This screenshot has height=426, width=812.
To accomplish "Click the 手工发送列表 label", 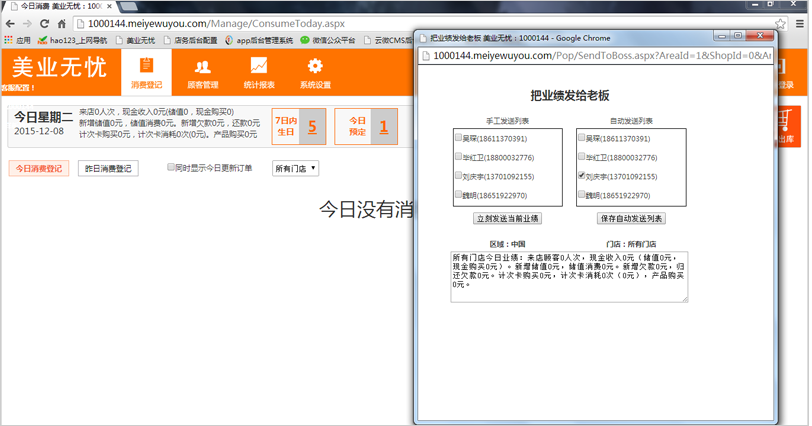I will pos(508,121).
